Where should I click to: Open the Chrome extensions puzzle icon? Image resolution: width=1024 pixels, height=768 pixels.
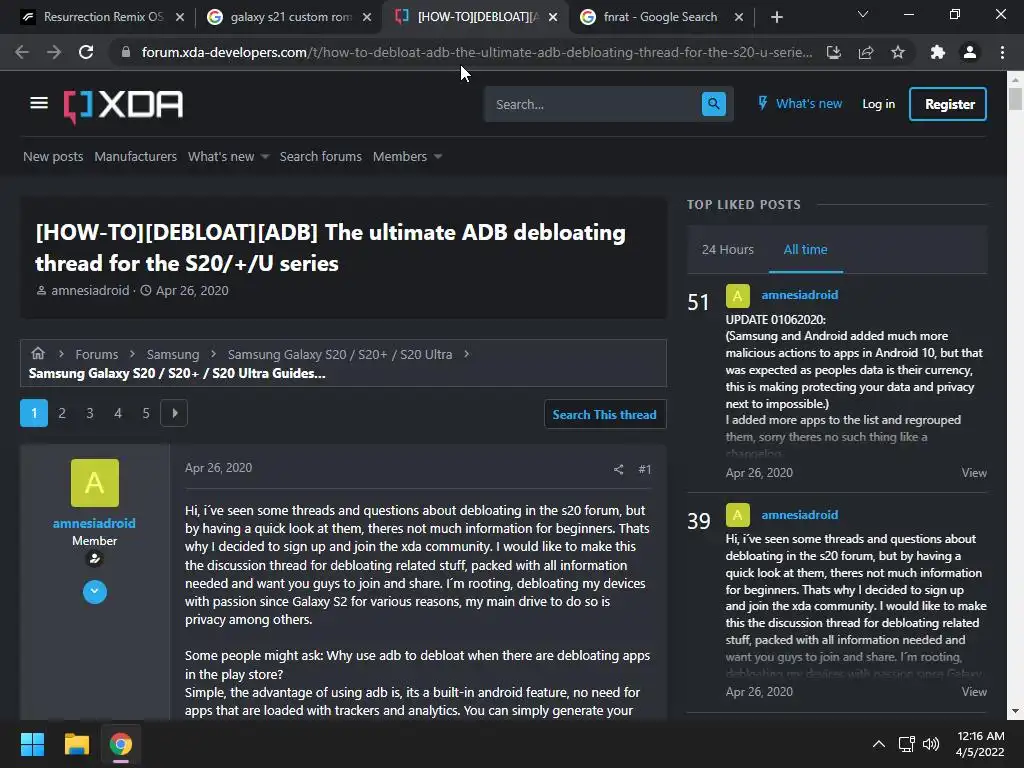938,52
